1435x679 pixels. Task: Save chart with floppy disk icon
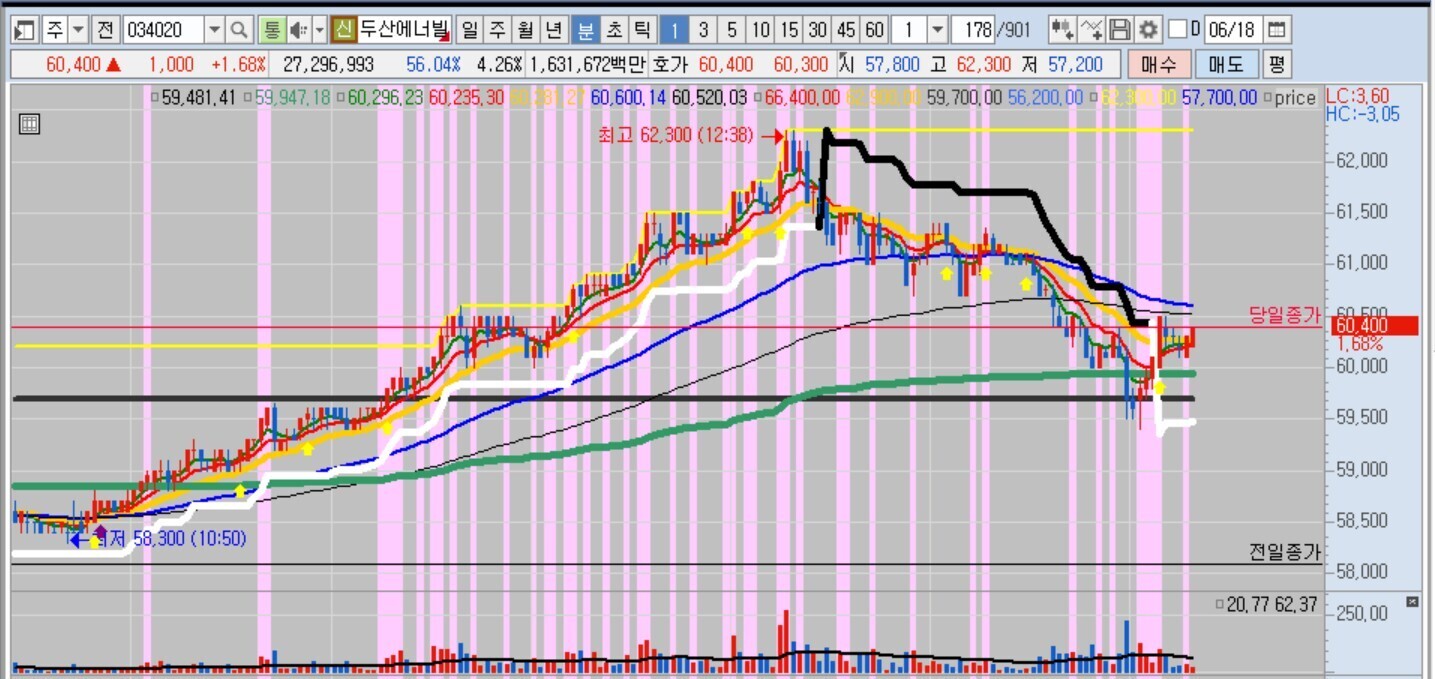pyautogui.click(x=1121, y=29)
